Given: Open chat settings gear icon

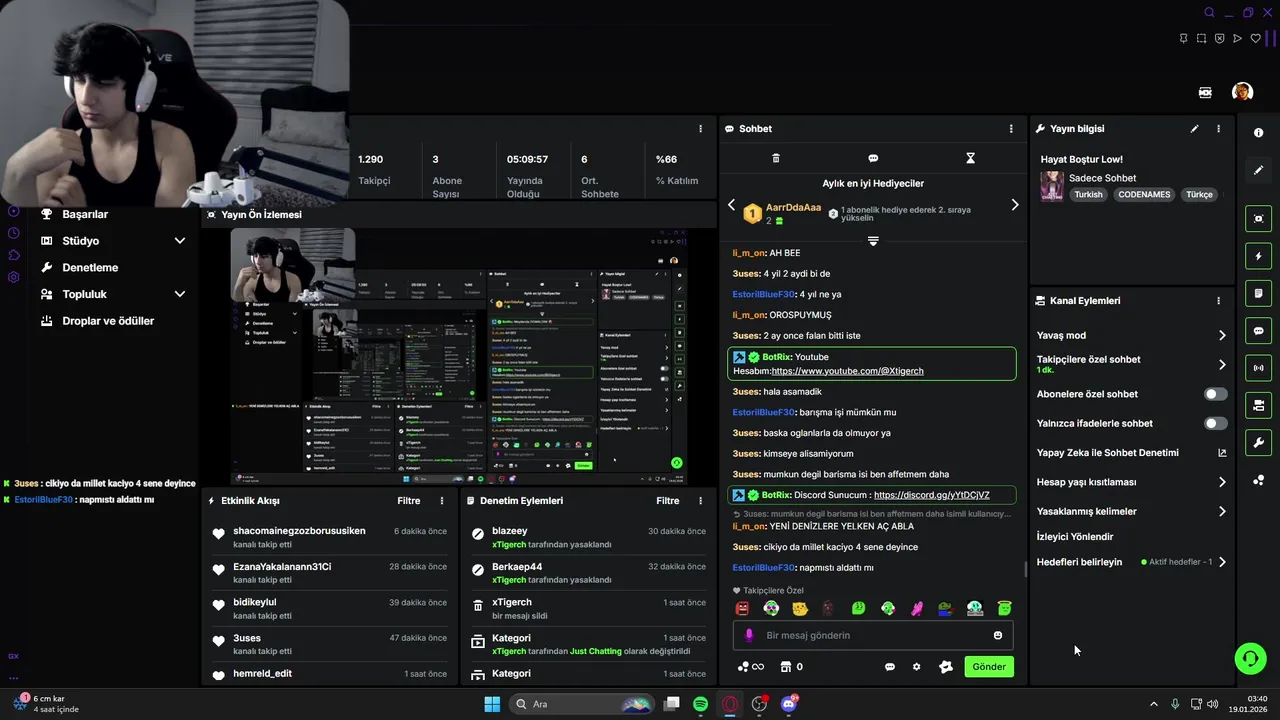Looking at the screenshot, I should (916, 667).
